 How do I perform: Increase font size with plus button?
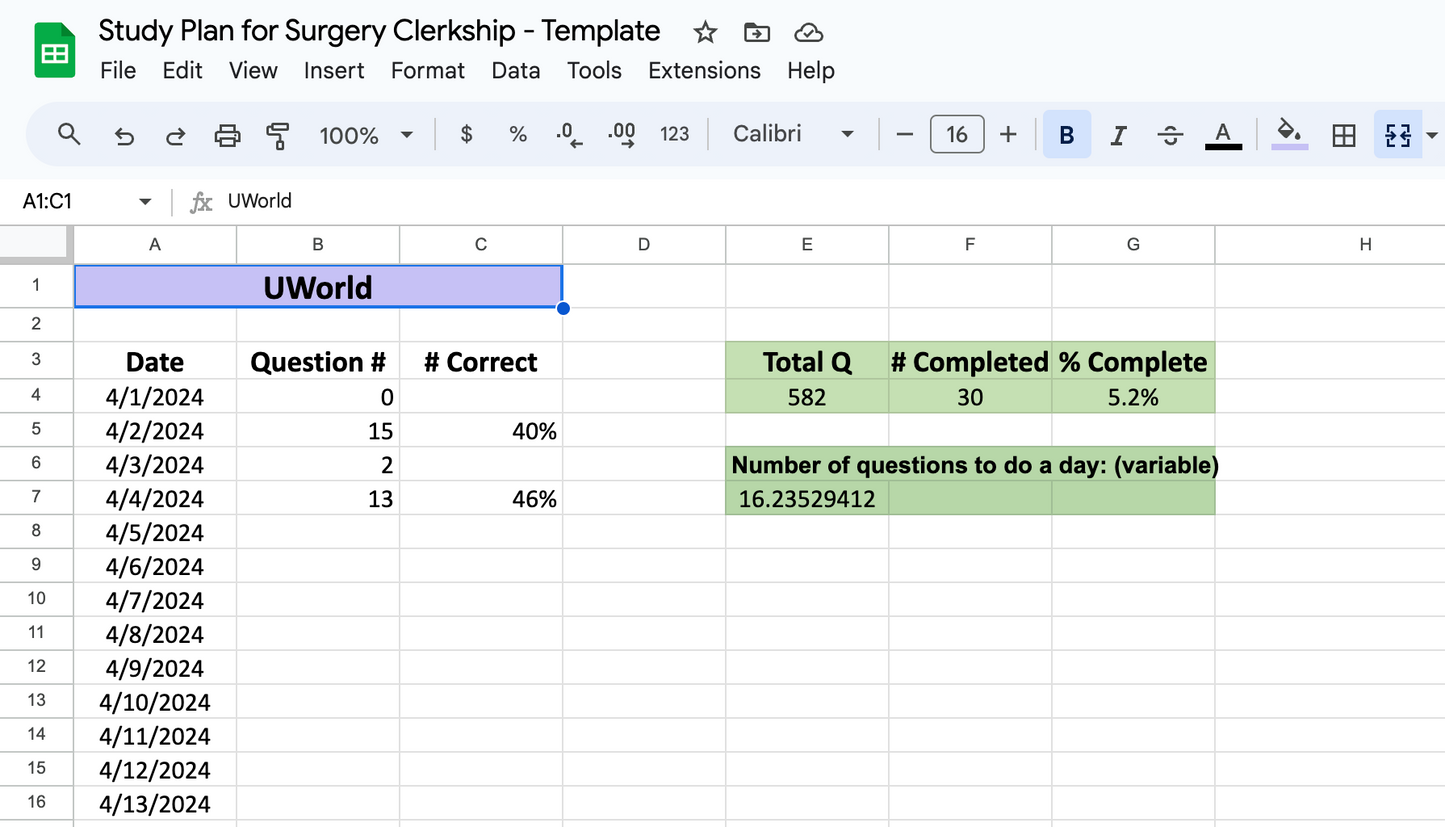click(1008, 134)
